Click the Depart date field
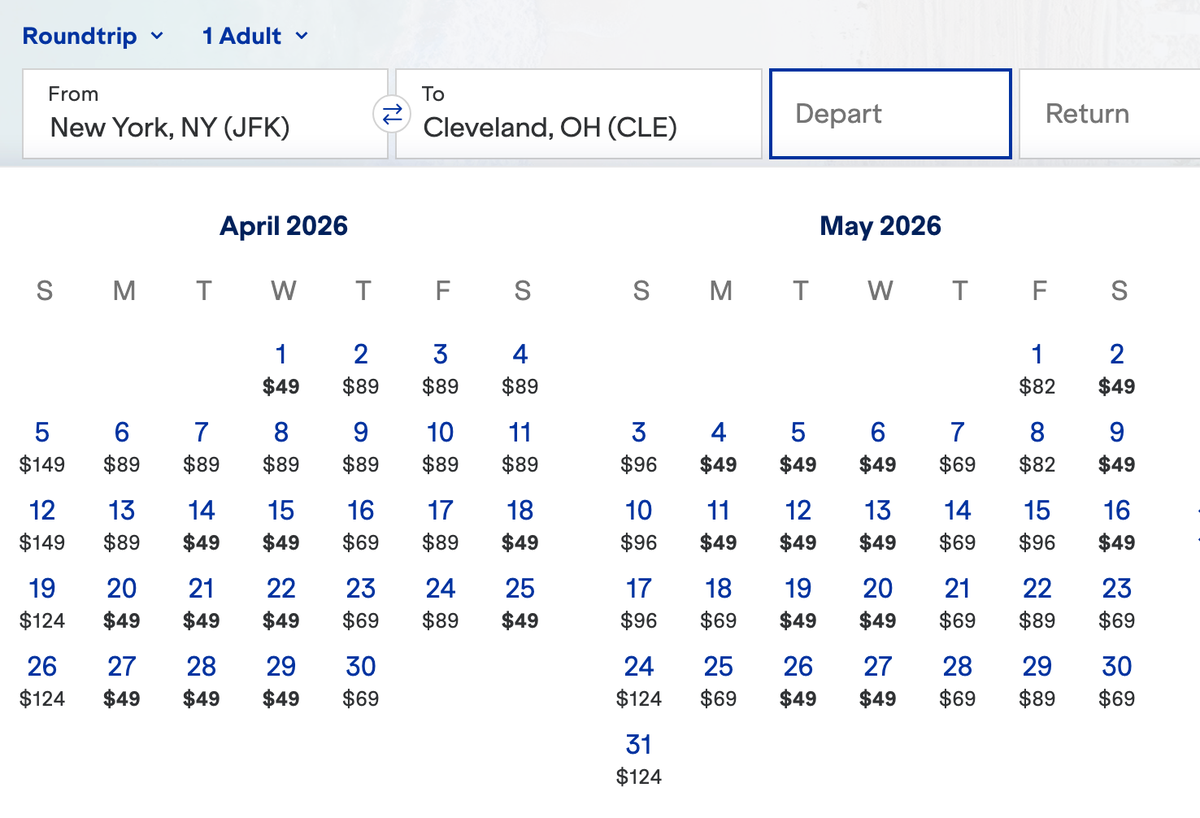This screenshot has width=1200, height=818. tap(889, 113)
